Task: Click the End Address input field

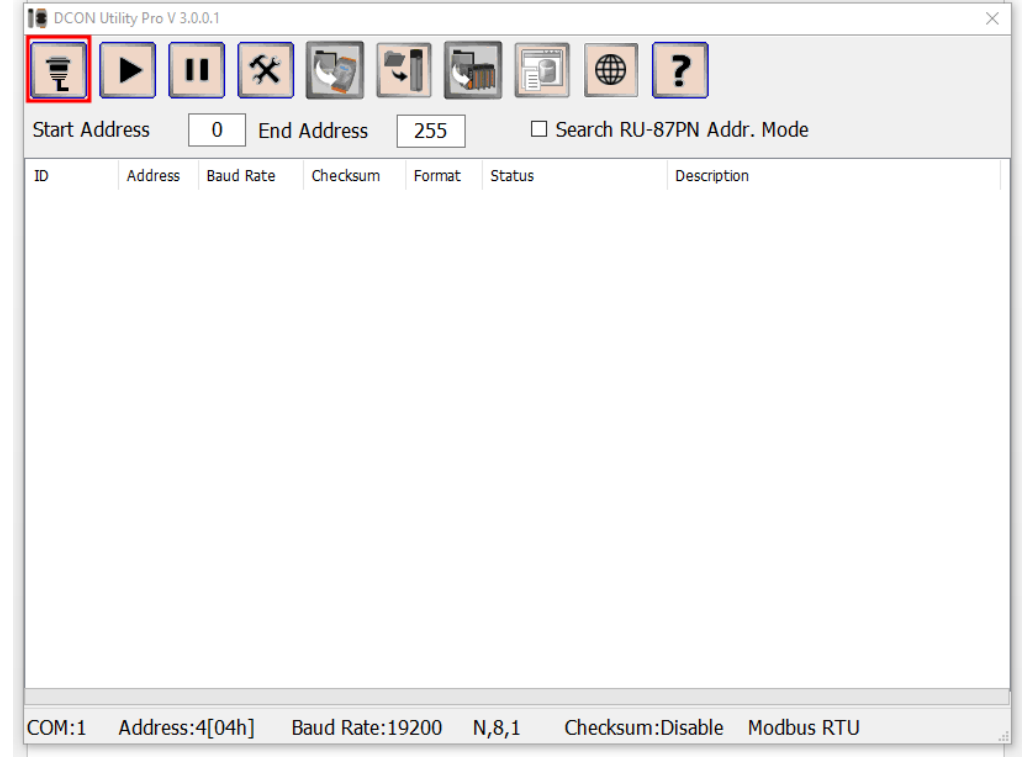Action: click(x=431, y=131)
